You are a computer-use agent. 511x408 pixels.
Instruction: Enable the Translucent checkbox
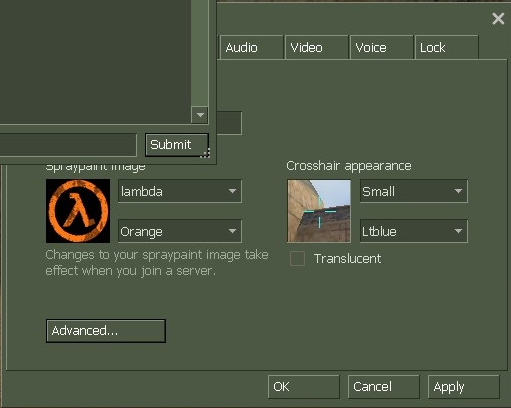[297, 259]
